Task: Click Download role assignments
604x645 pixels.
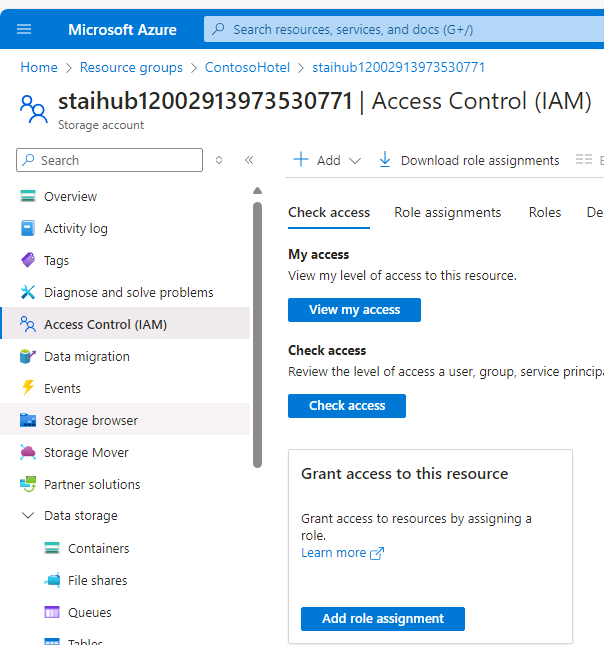Action: coord(469,160)
